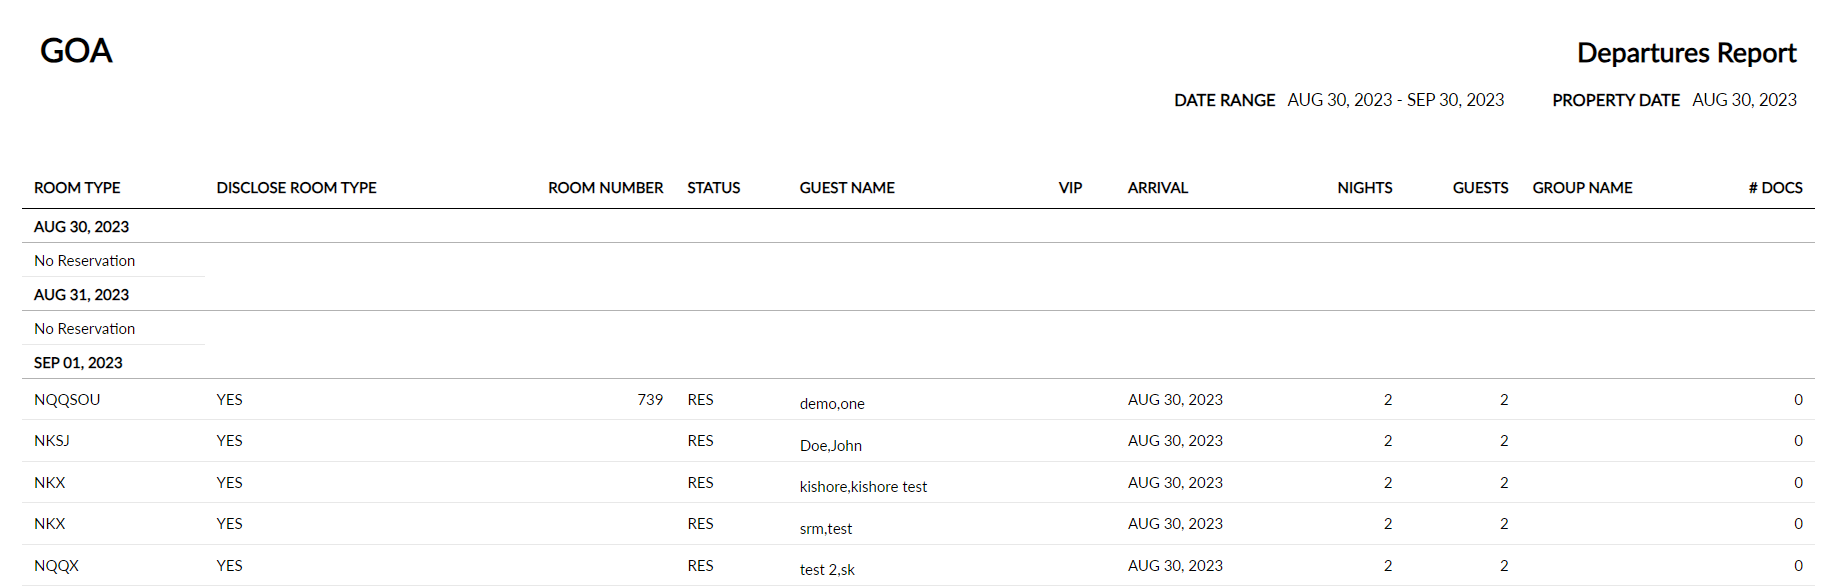The height and width of the screenshot is (586, 1832).
Task: Click the SEP 01, 2023 date group
Action: tap(78, 363)
